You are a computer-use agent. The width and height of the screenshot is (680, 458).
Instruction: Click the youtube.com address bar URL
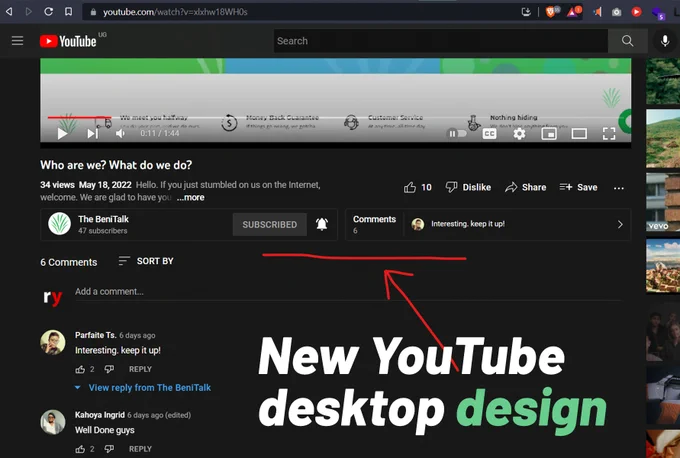coord(175,12)
